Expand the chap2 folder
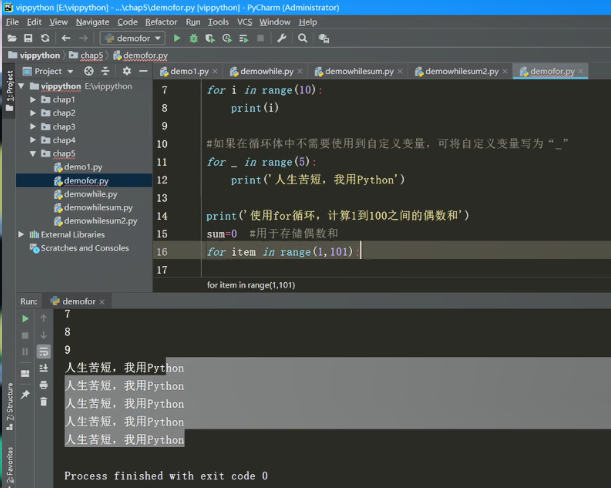The image size is (611, 488). pyautogui.click(x=33, y=113)
